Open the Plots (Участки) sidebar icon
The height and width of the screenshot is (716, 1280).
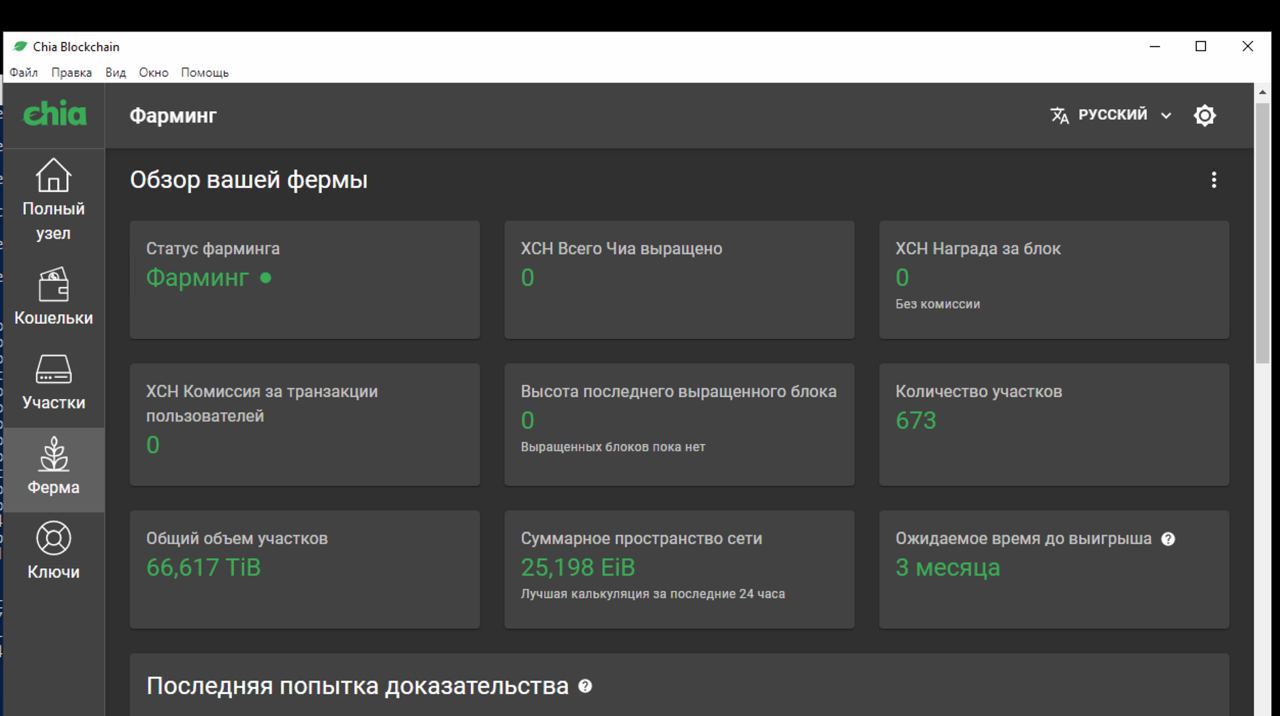pyautogui.click(x=53, y=370)
